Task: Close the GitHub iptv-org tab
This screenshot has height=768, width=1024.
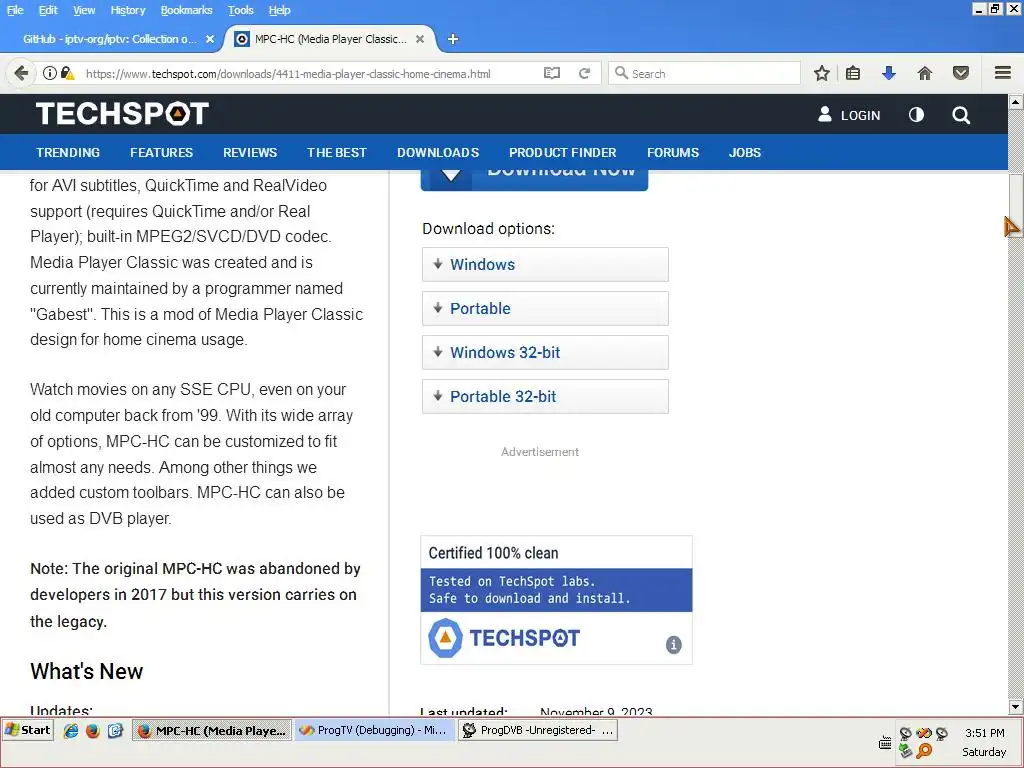Action: 210,39
